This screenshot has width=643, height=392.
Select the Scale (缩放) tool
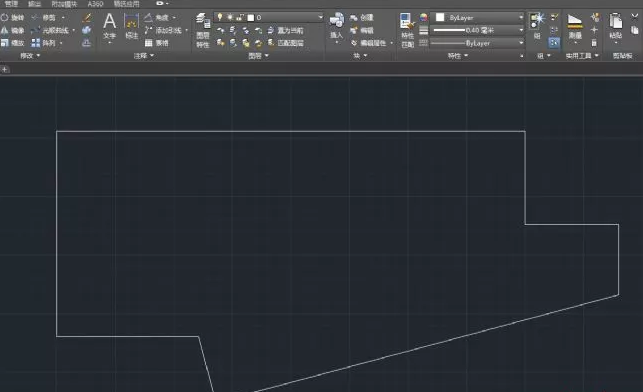point(13,43)
